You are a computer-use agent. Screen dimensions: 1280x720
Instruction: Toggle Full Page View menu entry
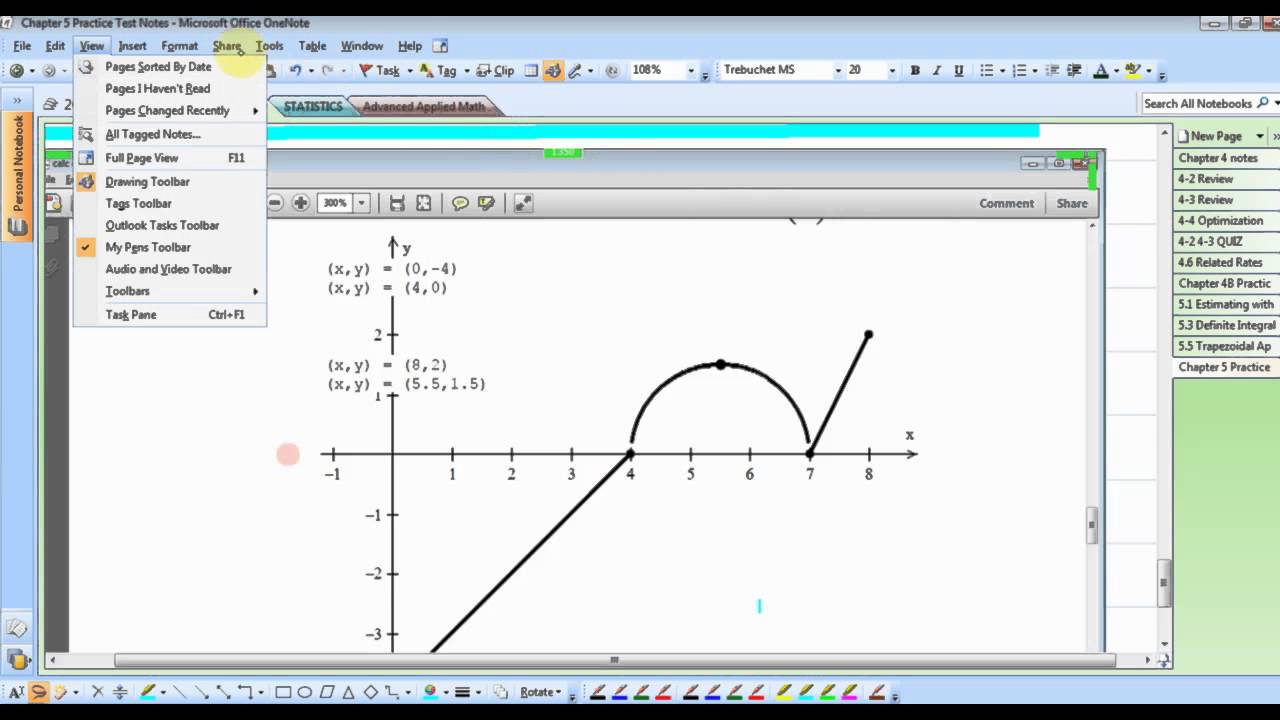pyautogui.click(x=170, y=158)
